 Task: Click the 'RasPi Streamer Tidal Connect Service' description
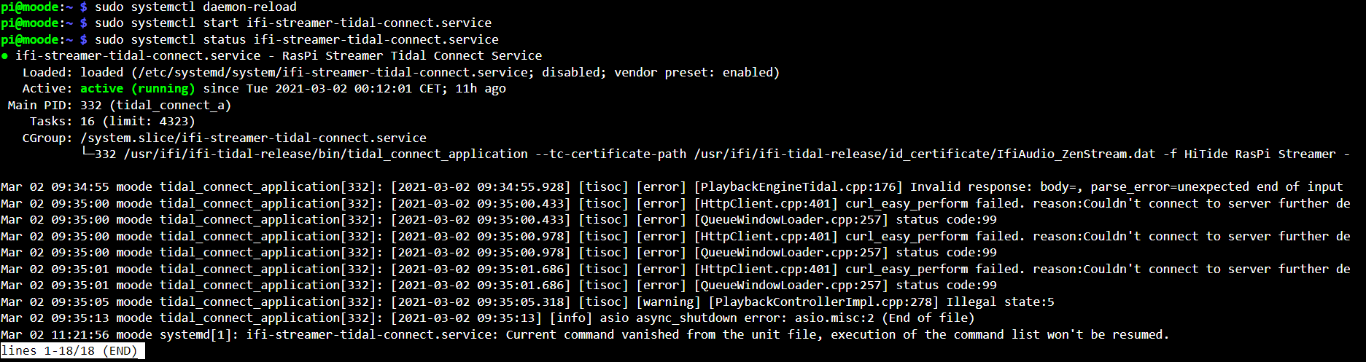point(411,56)
